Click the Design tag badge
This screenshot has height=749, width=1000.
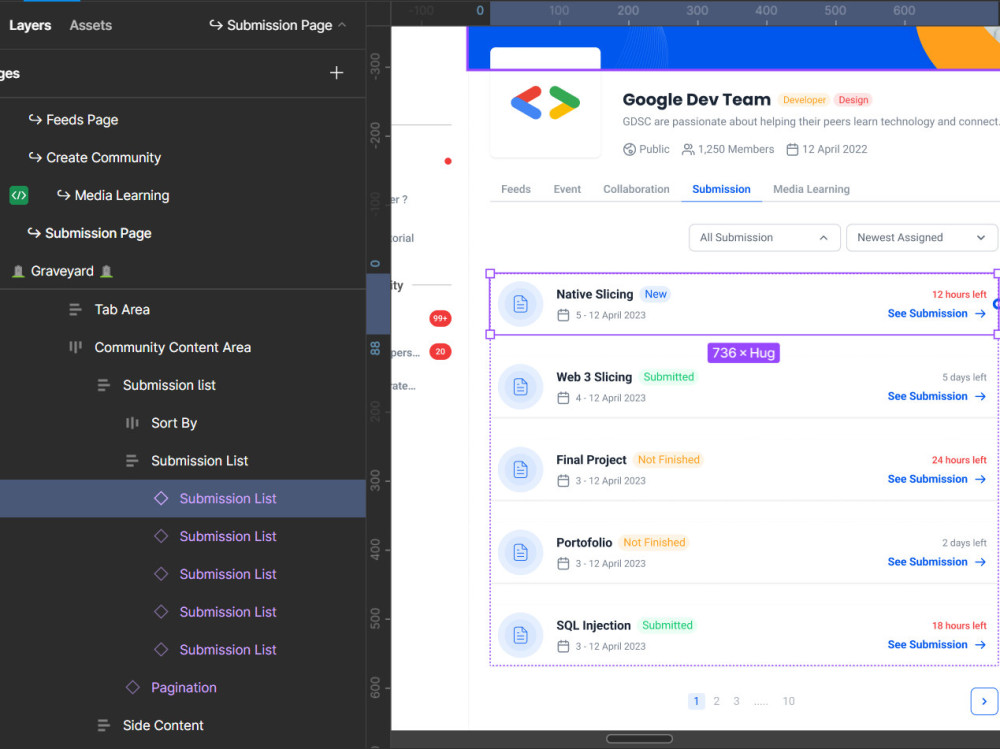853,100
